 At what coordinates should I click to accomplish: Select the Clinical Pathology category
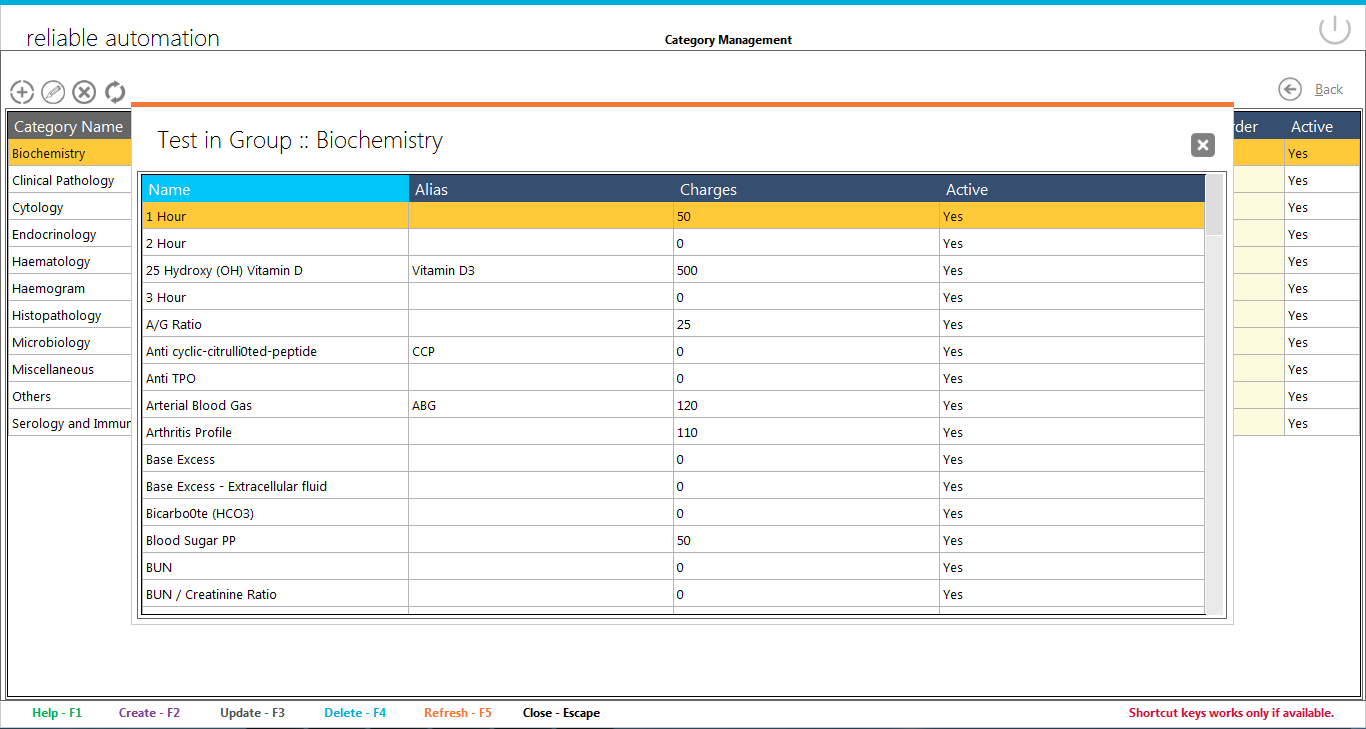[70, 180]
